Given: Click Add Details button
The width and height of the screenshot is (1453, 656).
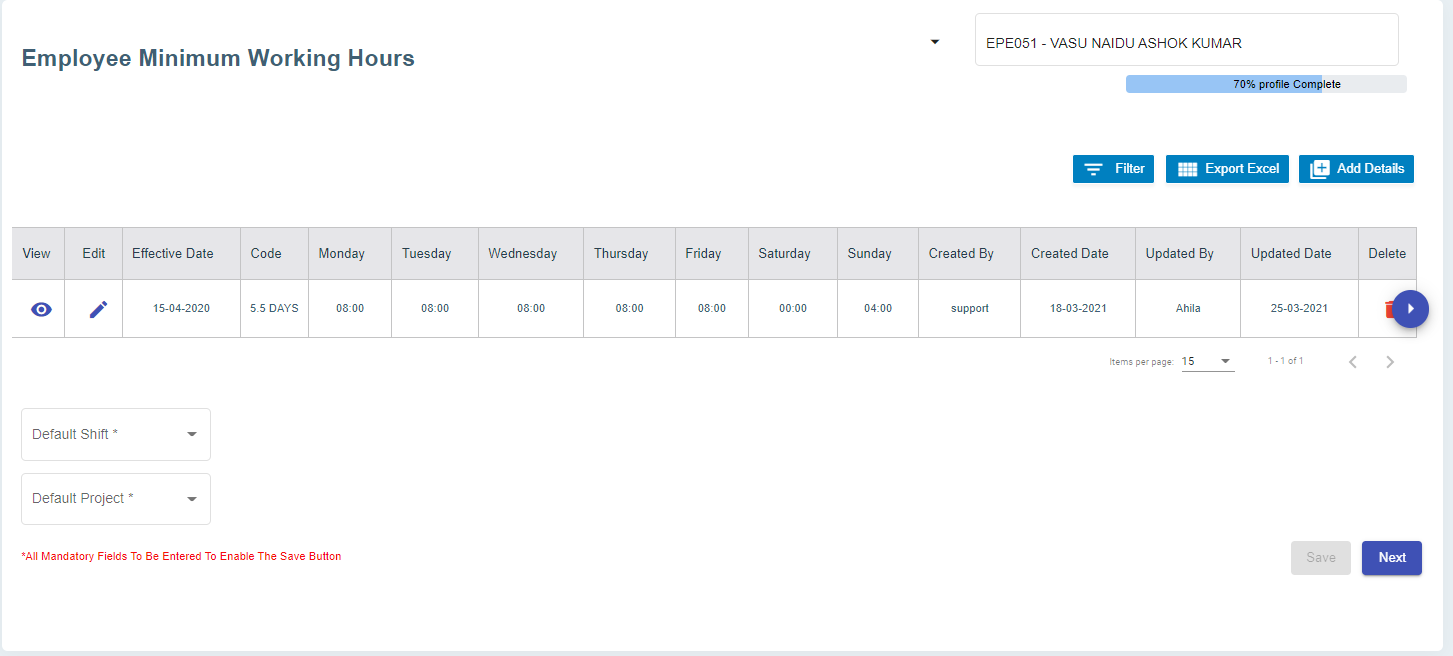Looking at the screenshot, I should (1356, 169).
